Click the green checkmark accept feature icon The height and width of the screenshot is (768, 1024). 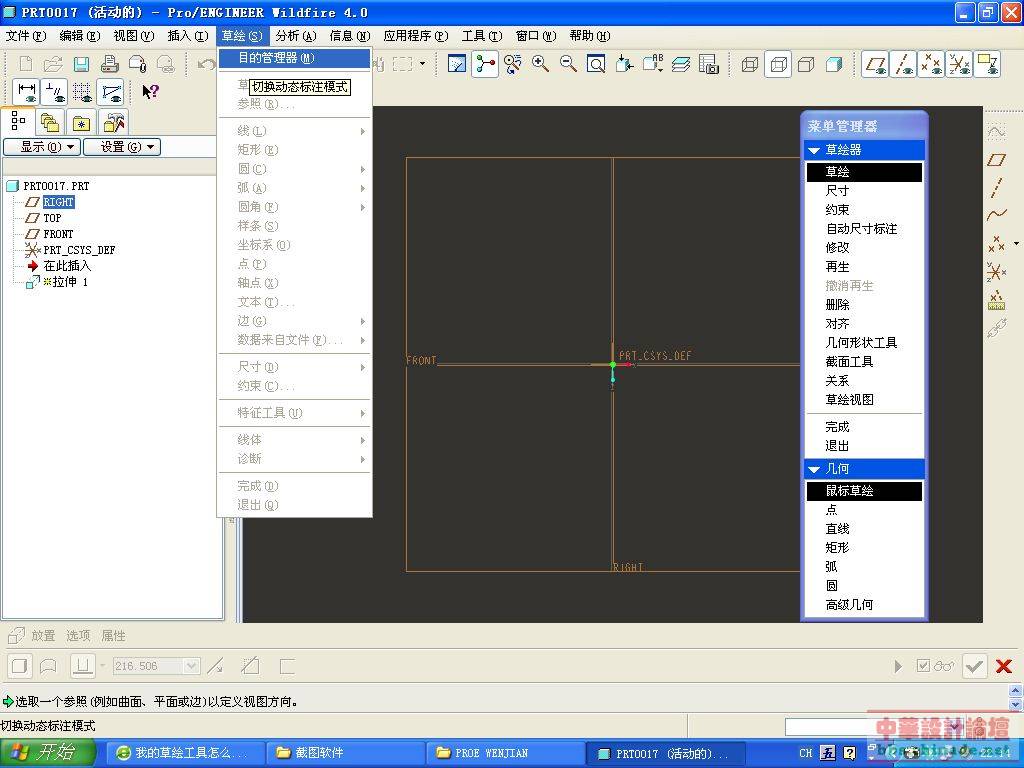point(975,666)
